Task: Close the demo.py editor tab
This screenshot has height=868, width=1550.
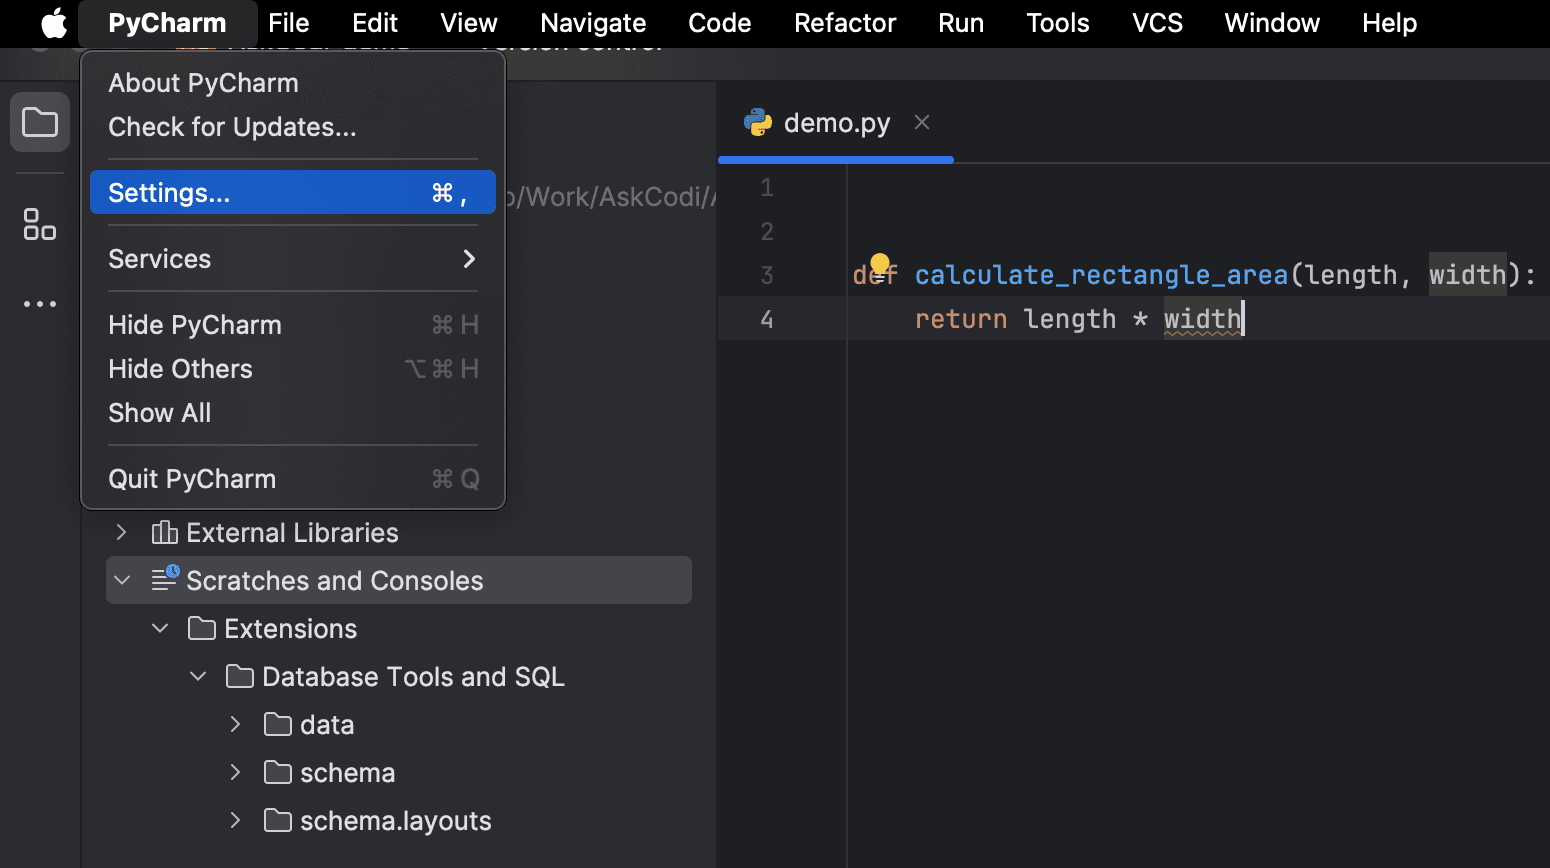Action: point(922,122)
